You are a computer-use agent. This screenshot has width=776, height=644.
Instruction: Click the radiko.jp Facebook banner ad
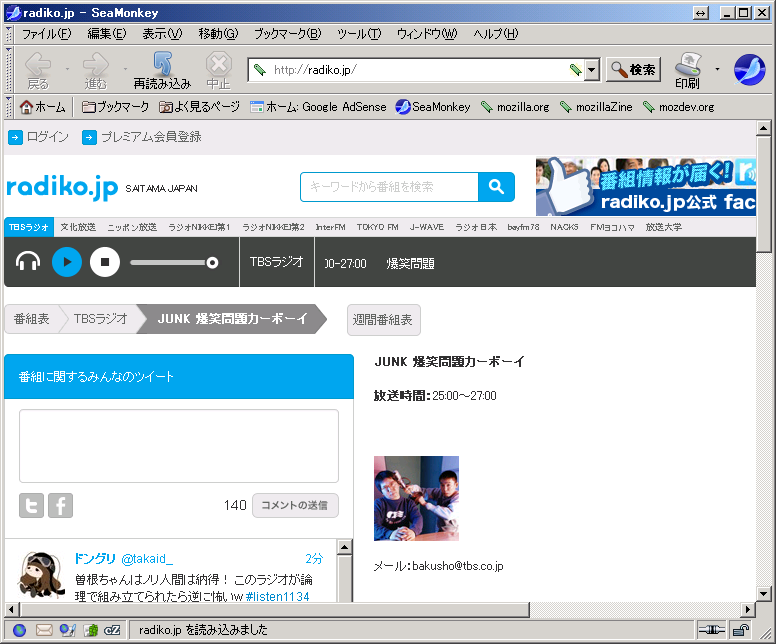tap(645, 187)
